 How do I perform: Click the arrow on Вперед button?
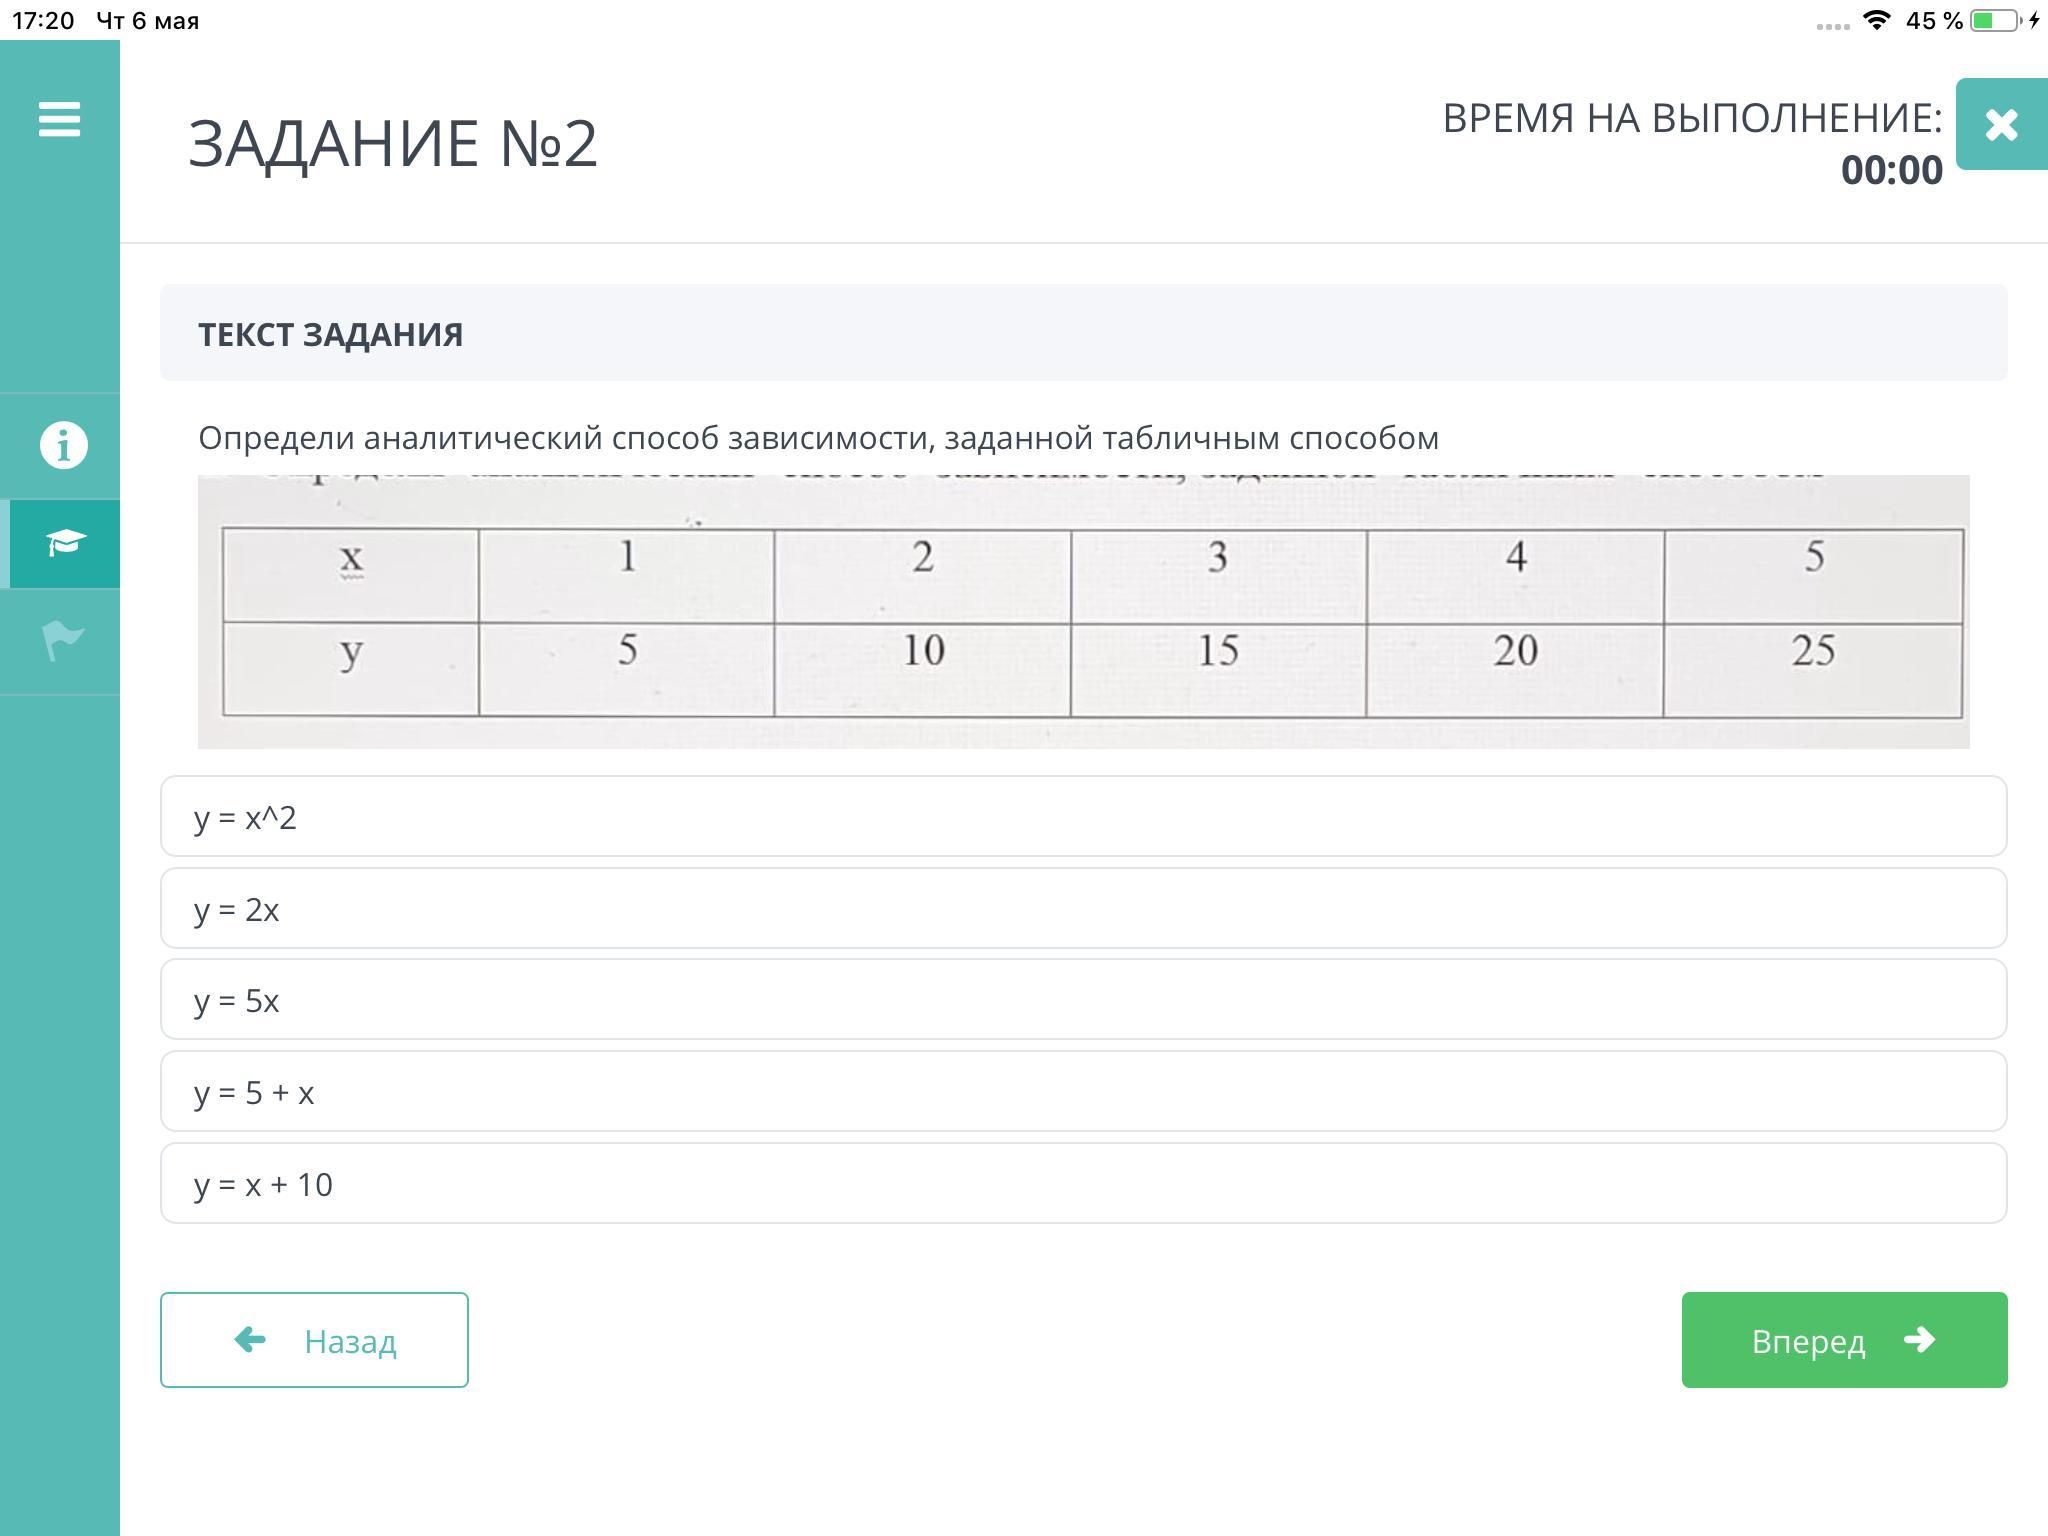pos(1919,1339)
